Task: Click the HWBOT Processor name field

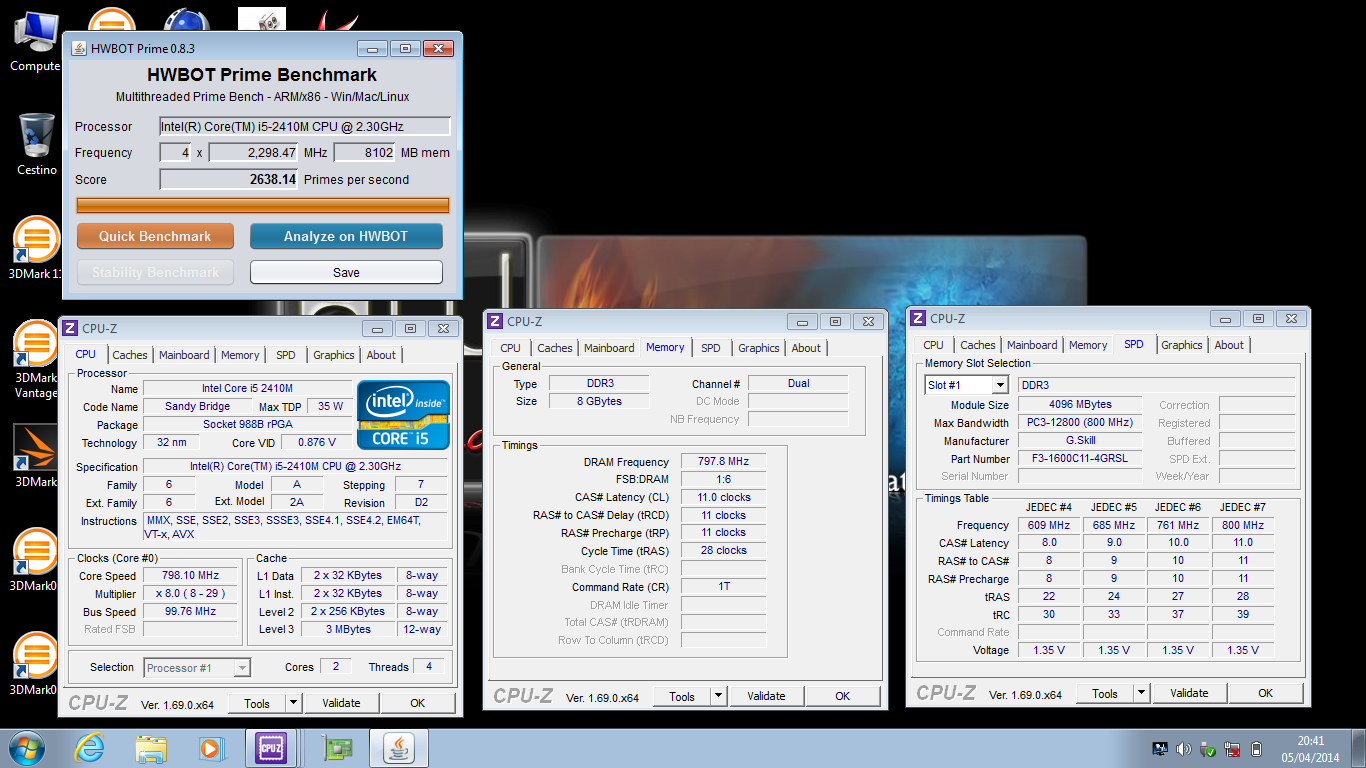Action: (305, 126)
